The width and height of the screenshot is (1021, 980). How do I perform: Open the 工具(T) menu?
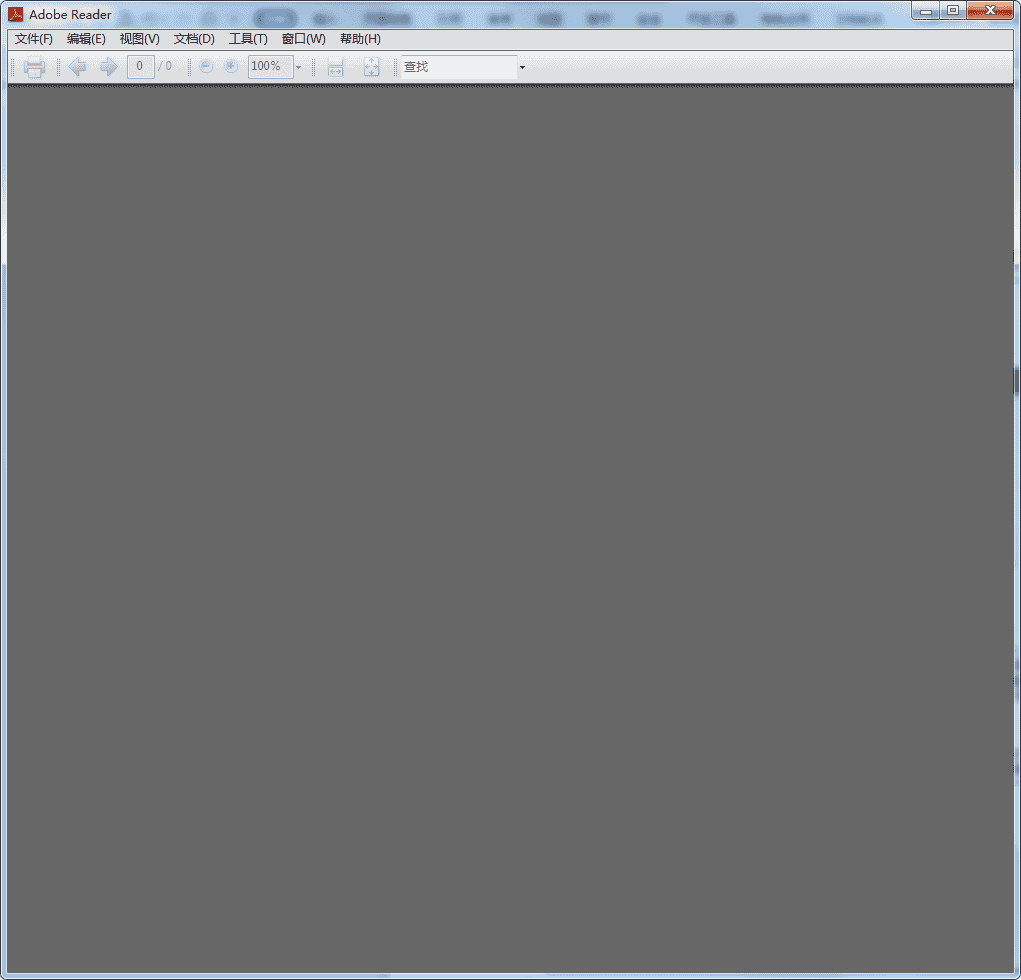coord(248,39)
